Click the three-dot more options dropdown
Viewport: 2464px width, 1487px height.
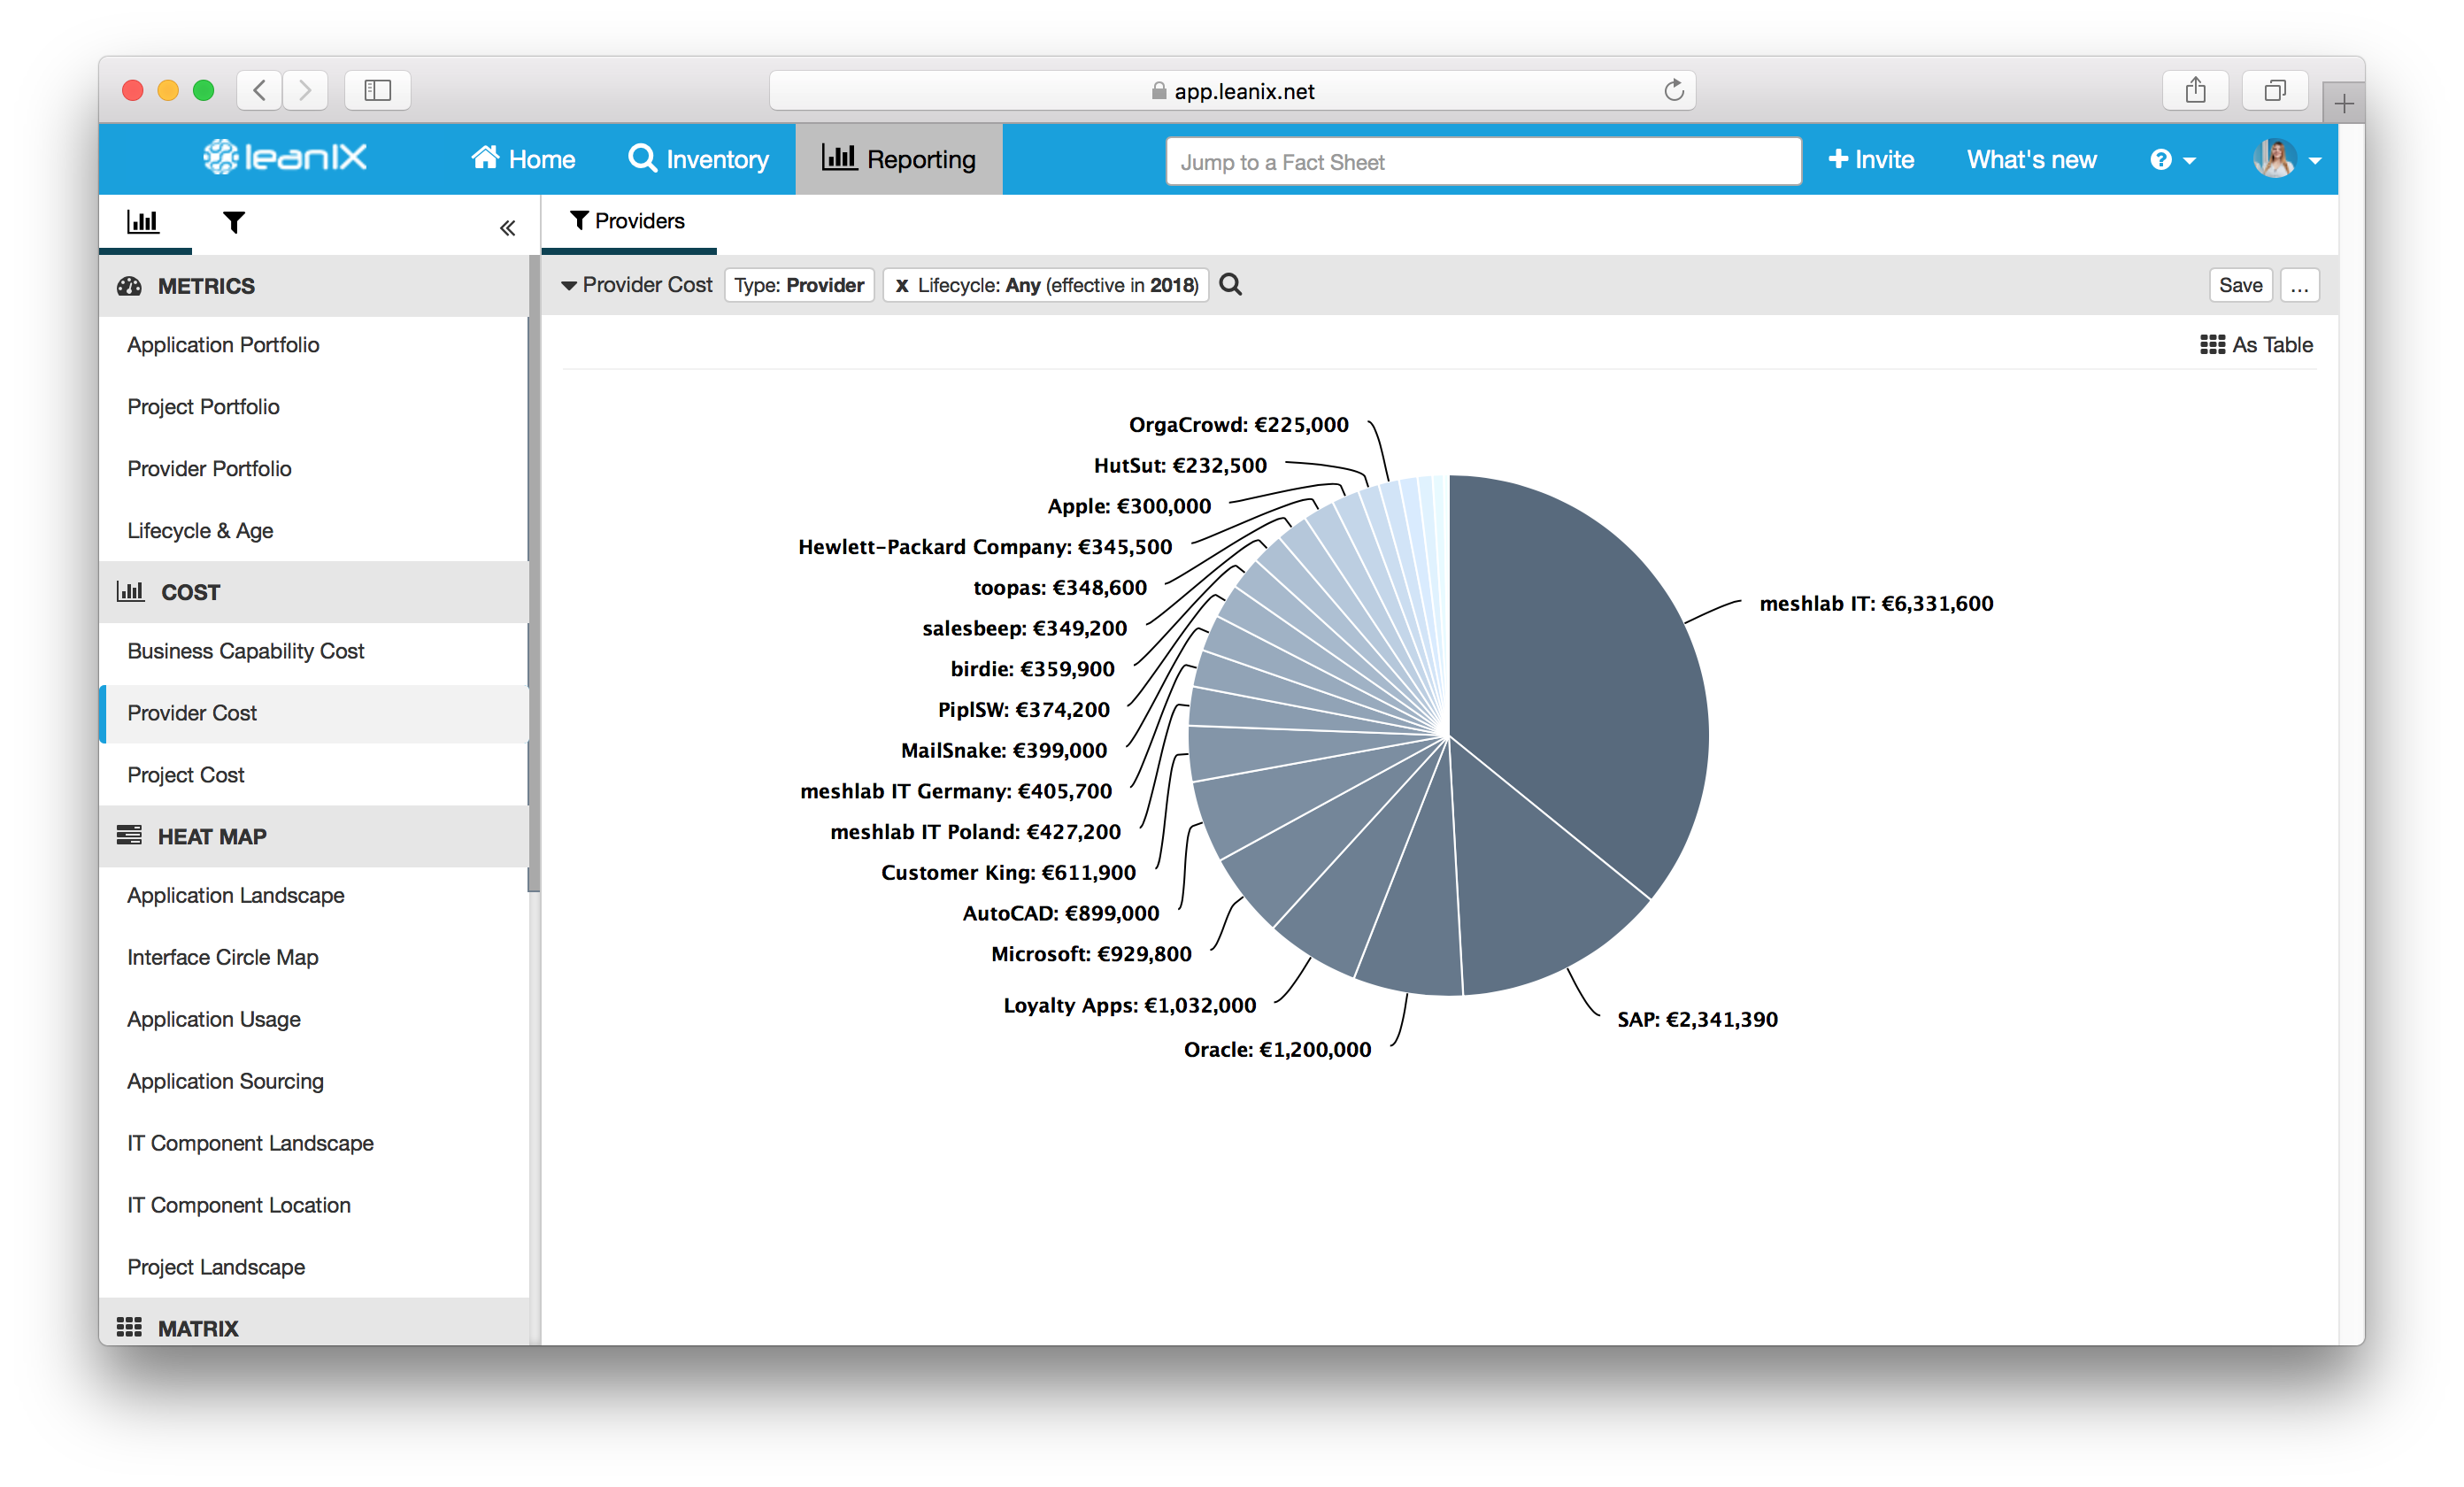click(x=2302, y=283)
